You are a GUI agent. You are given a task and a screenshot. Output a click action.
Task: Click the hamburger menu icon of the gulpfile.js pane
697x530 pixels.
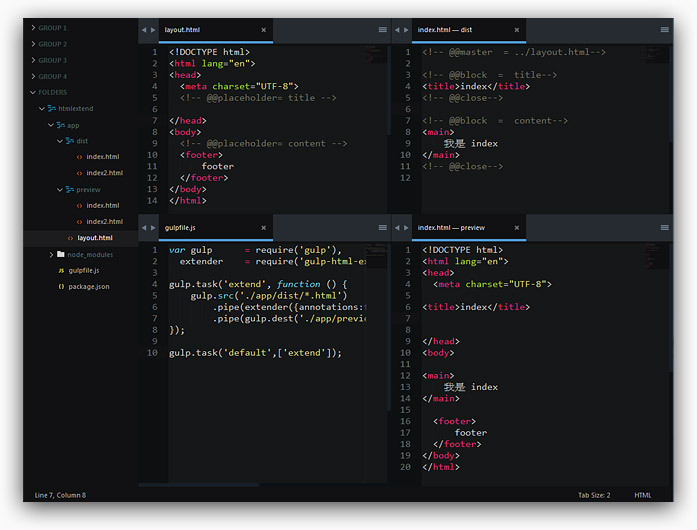[x=382, y=227]
